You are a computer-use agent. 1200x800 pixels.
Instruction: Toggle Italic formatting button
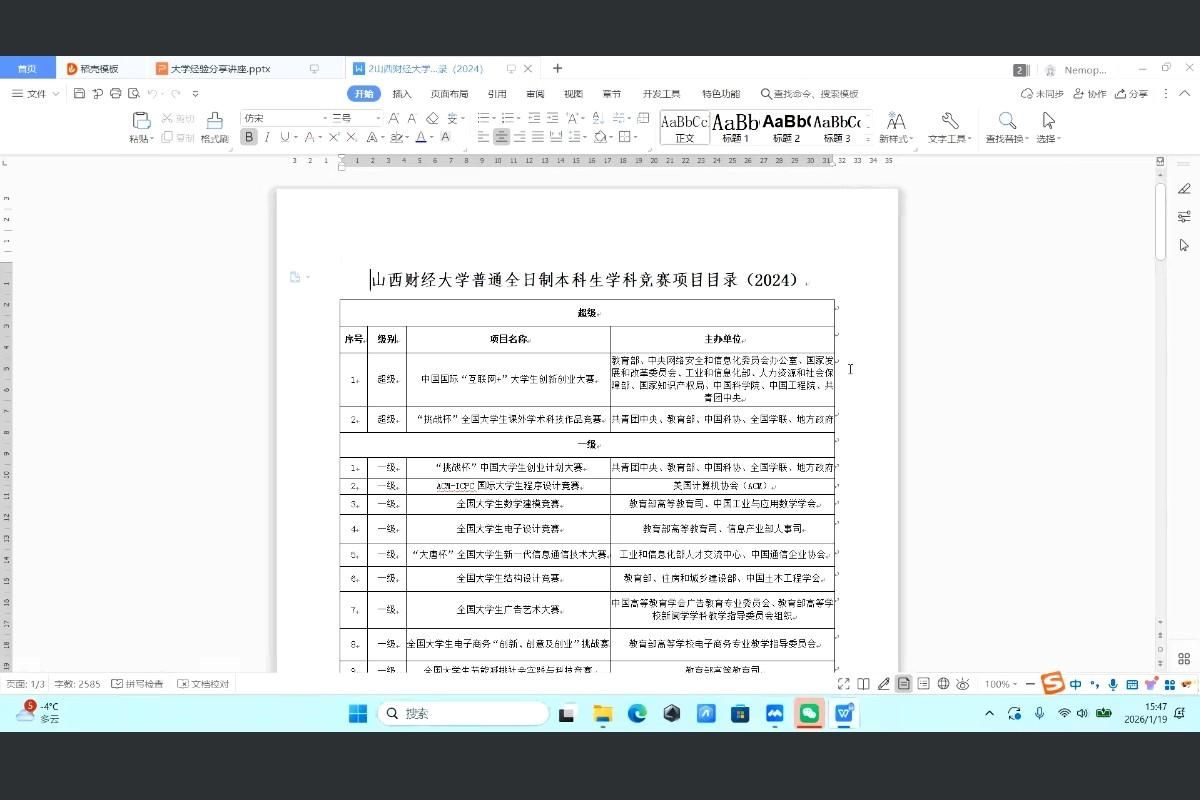click(x=267, y=137)
